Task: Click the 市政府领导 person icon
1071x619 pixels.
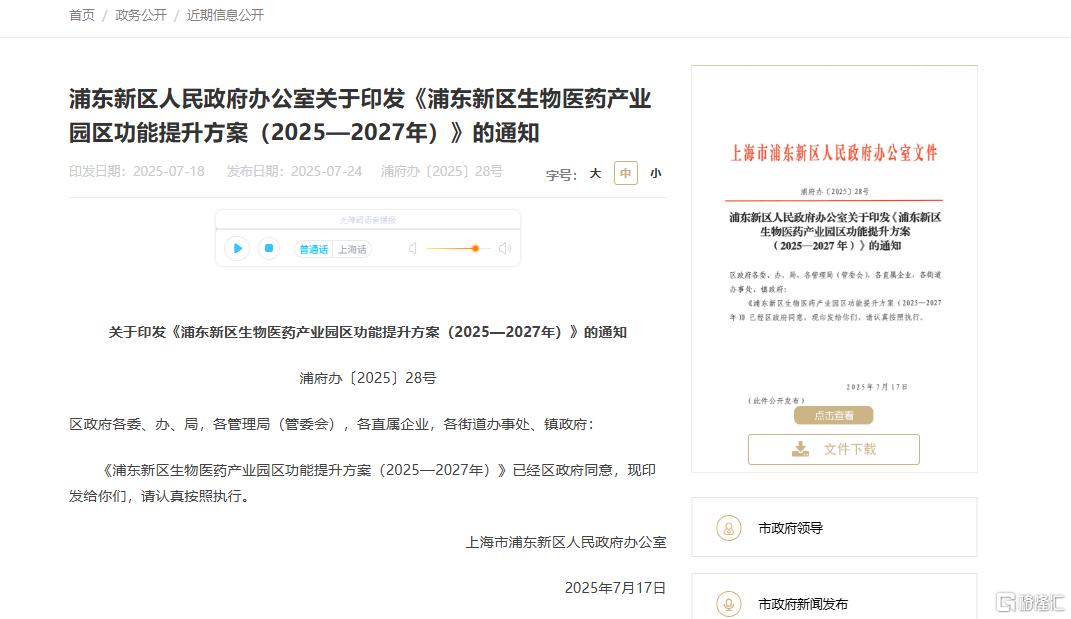Action: 729,528
